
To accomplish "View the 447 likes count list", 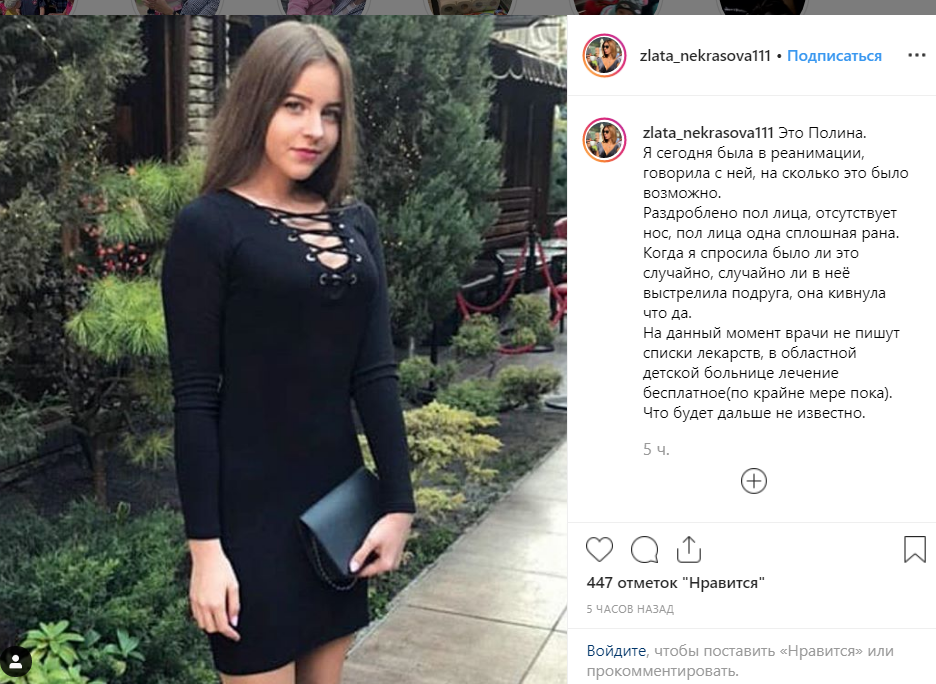I will [x=675, y=583].
